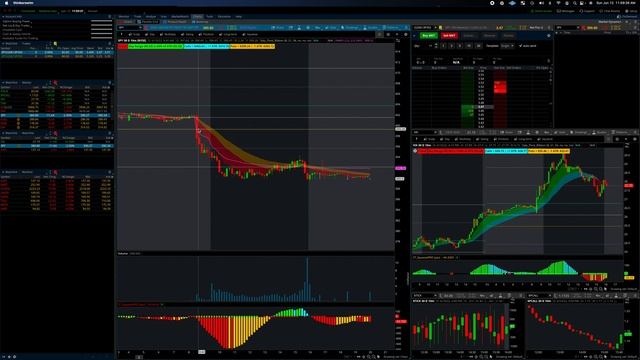The image size is (640, 360).
Task: Select the Product Depth sub-tab
Action: pos(176,22)
